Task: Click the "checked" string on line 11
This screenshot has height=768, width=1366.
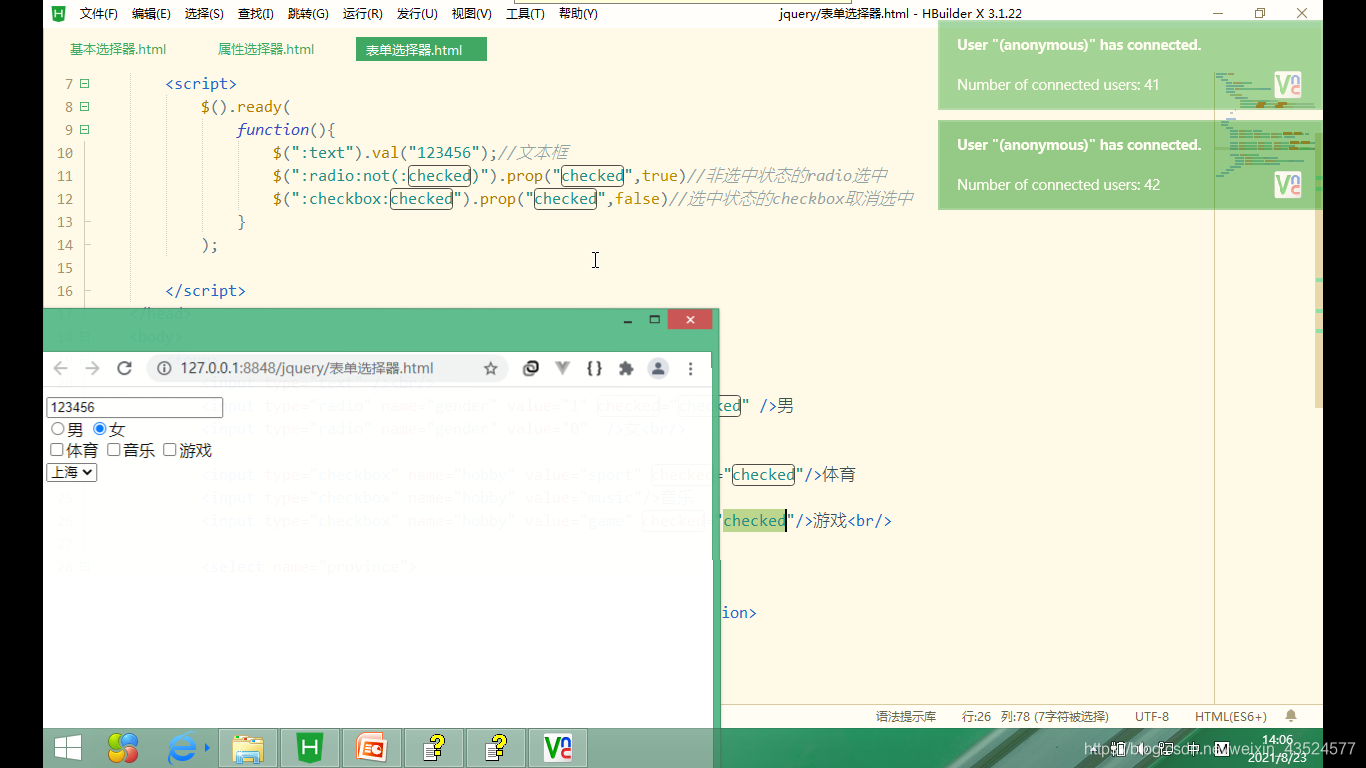Action: [592, 176]
